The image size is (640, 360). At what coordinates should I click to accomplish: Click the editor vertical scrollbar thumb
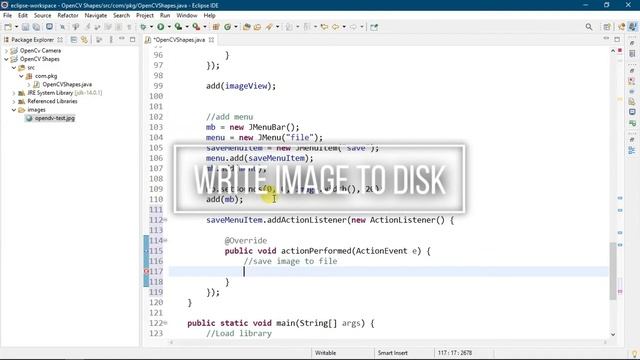(613, 271)
